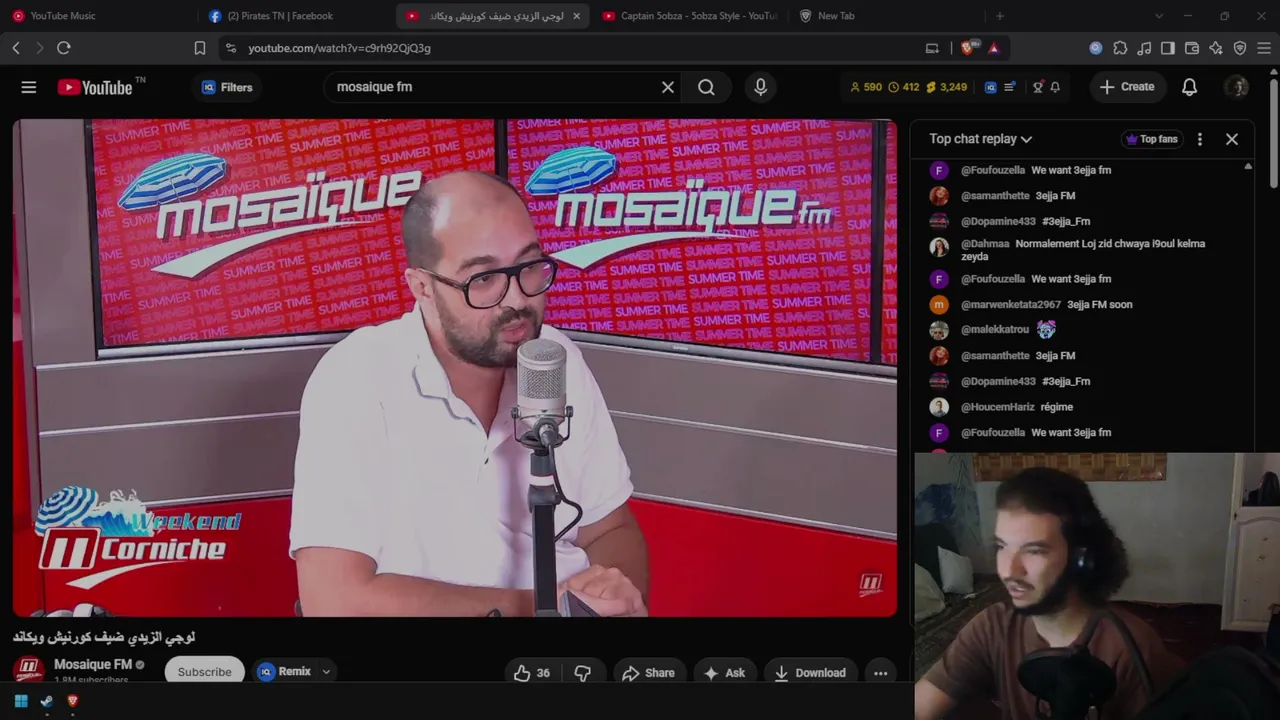Open the Brave Rewards triangle icon

[x=993, y=48]
